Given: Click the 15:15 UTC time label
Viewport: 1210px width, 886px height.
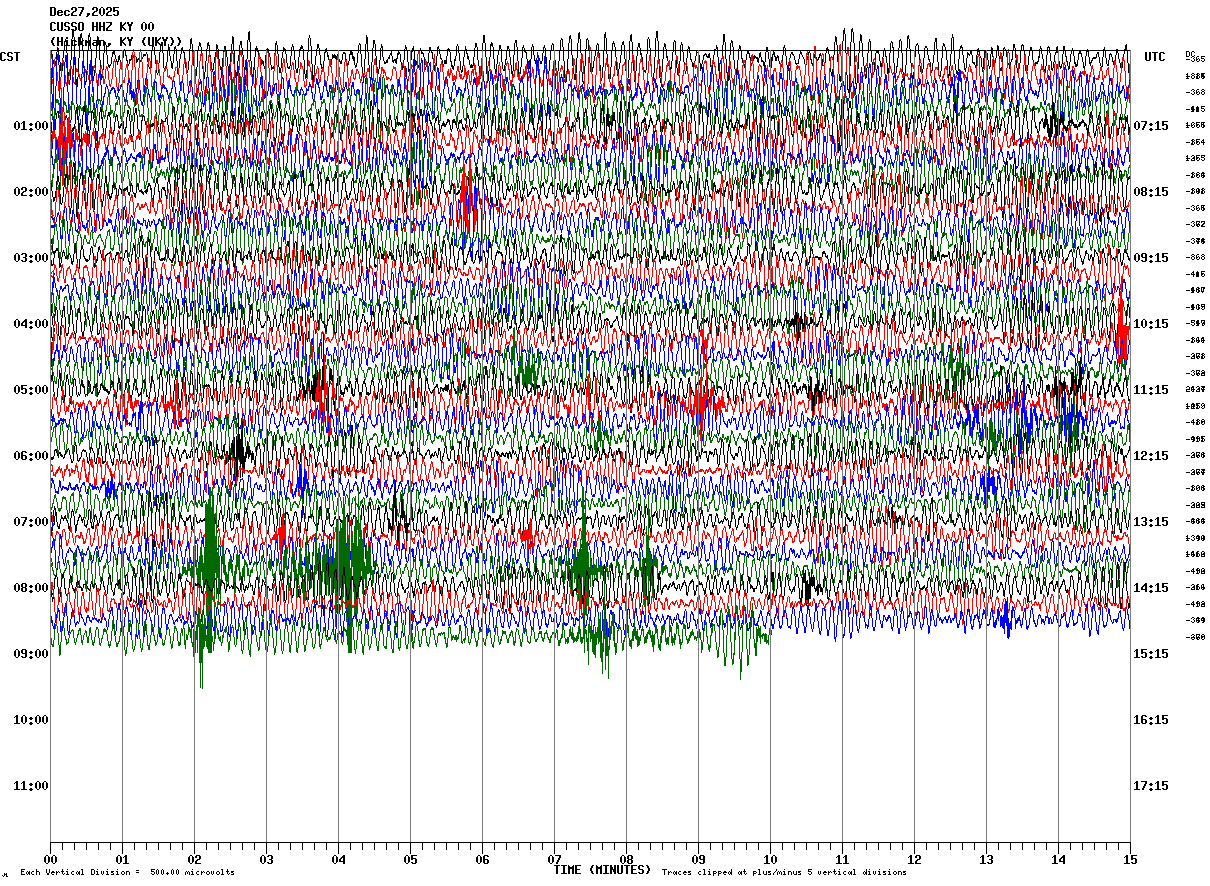Looking at the screenshot, I should click(1151, 654).
